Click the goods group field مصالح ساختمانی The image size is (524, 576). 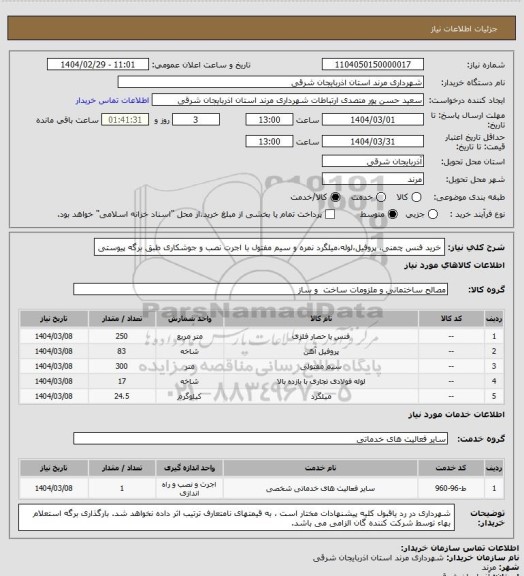click(x=261, y=289)
